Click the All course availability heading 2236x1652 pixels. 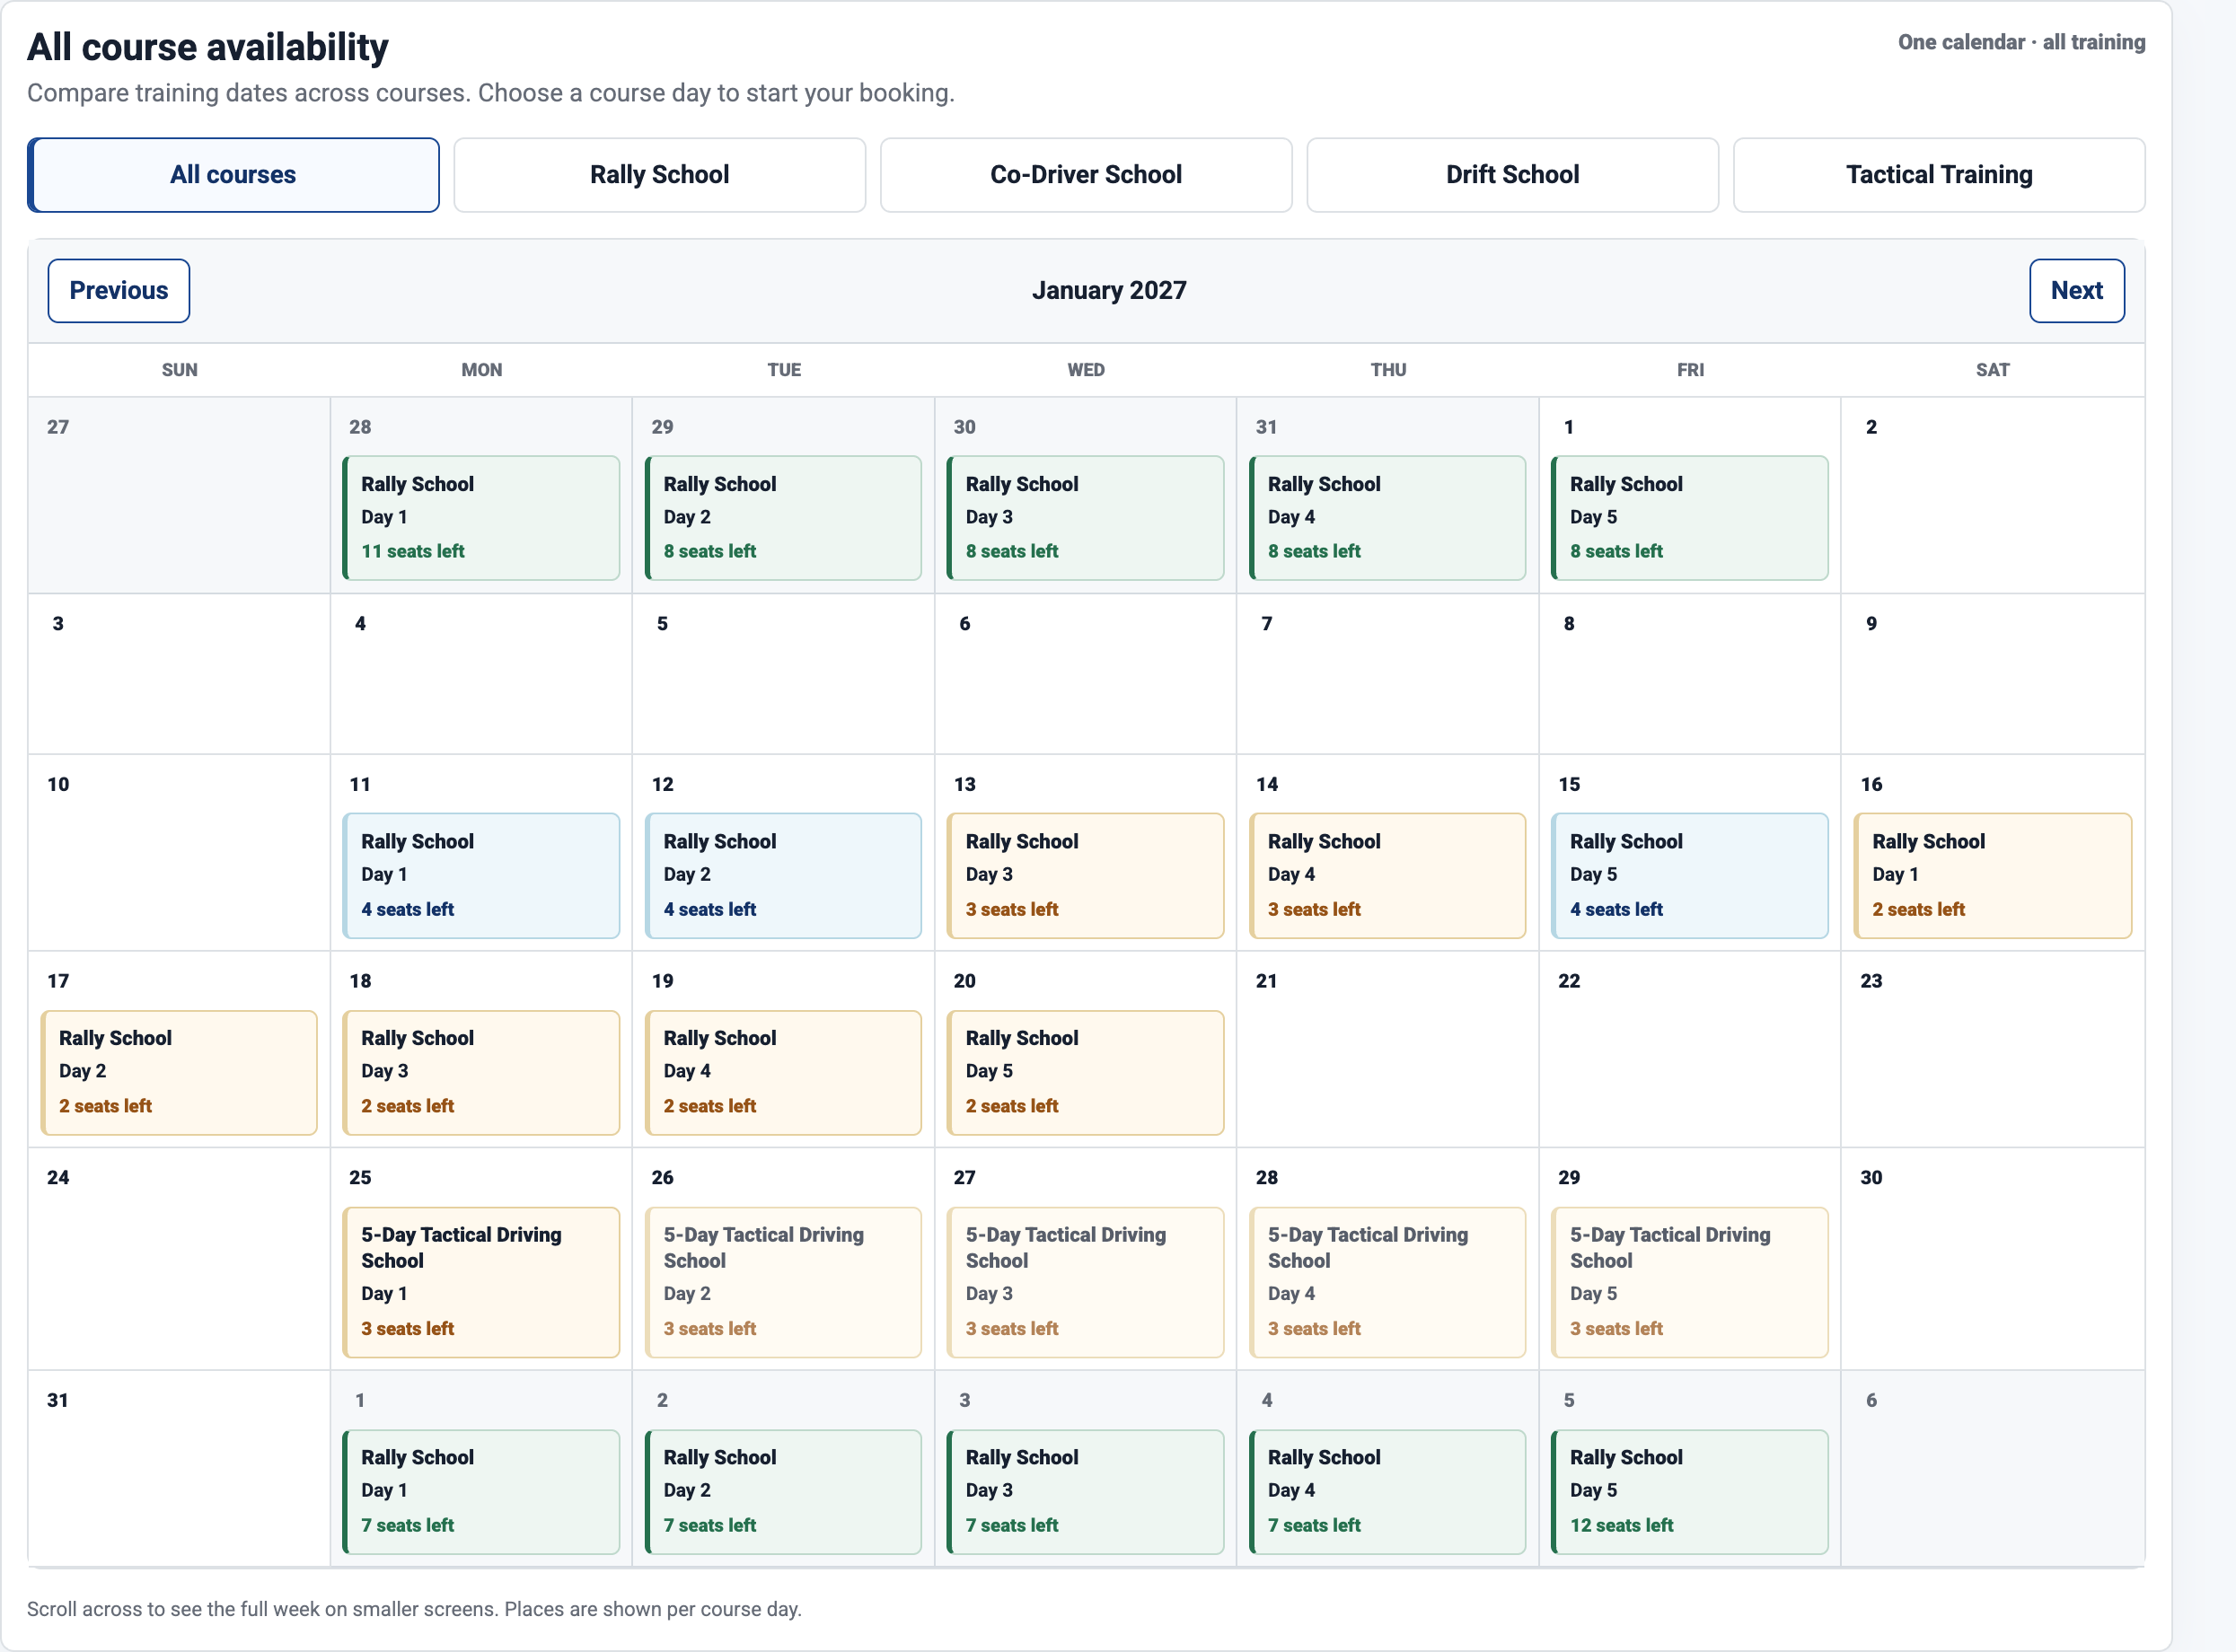208,47
